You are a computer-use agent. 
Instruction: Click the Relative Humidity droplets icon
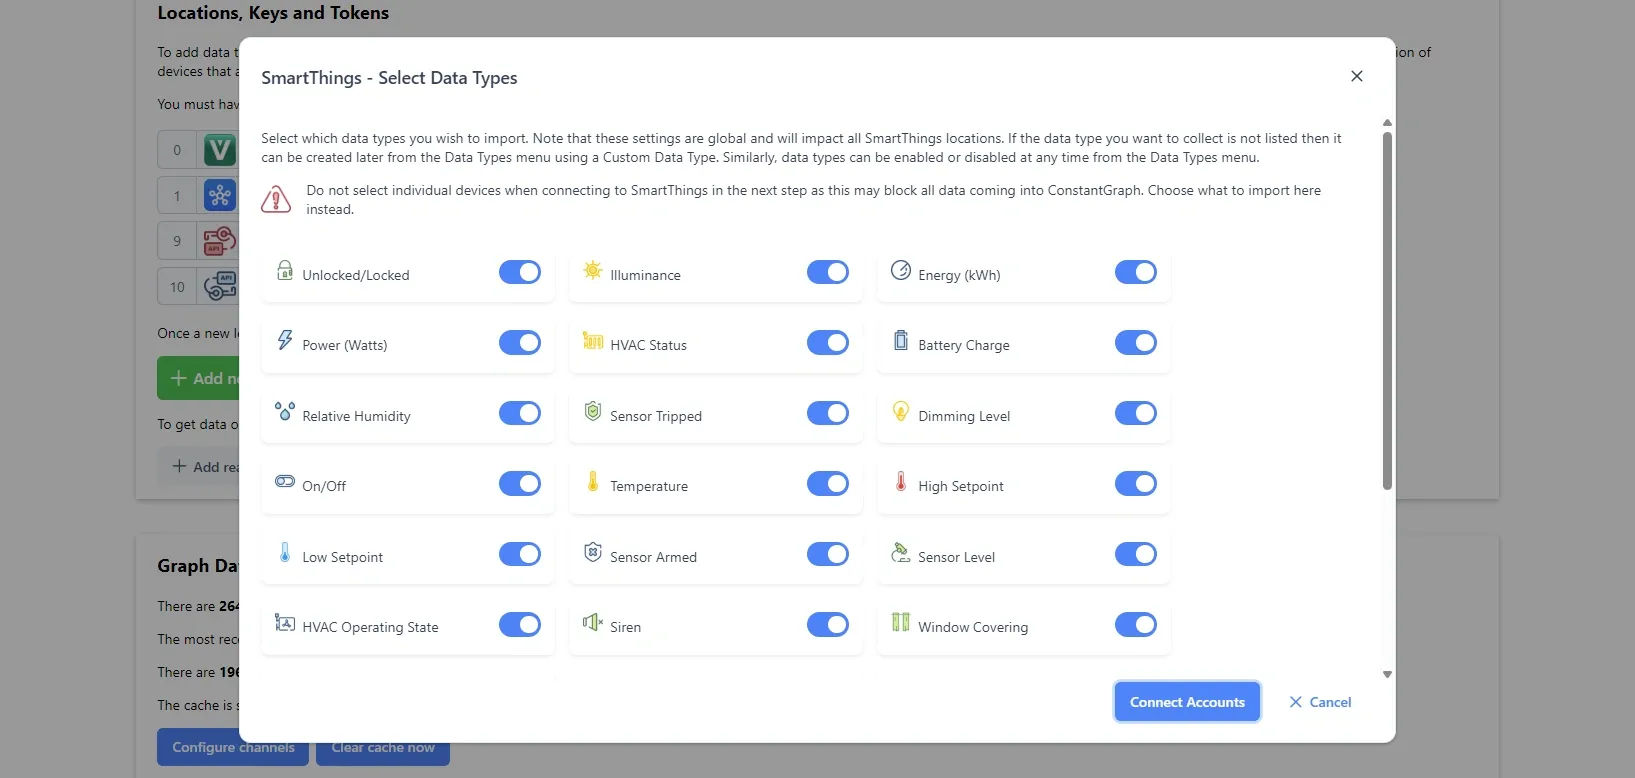click(x=285, y=411)
